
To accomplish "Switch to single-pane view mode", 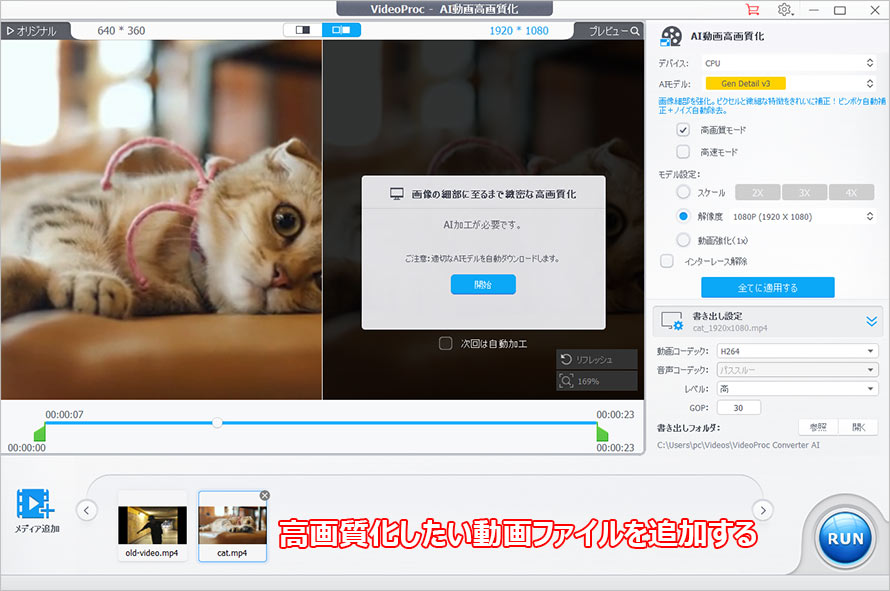I will (x=303, y=30).
